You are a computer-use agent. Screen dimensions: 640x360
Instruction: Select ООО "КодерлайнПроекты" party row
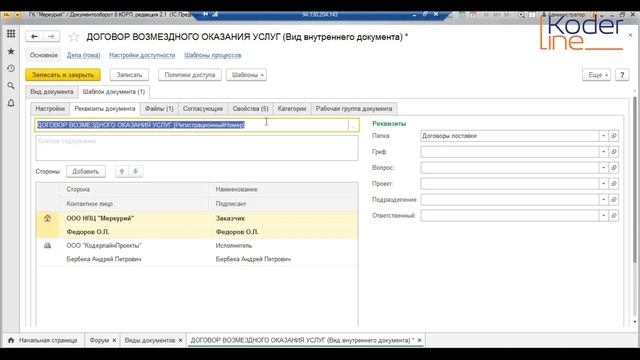click(197, 252)
